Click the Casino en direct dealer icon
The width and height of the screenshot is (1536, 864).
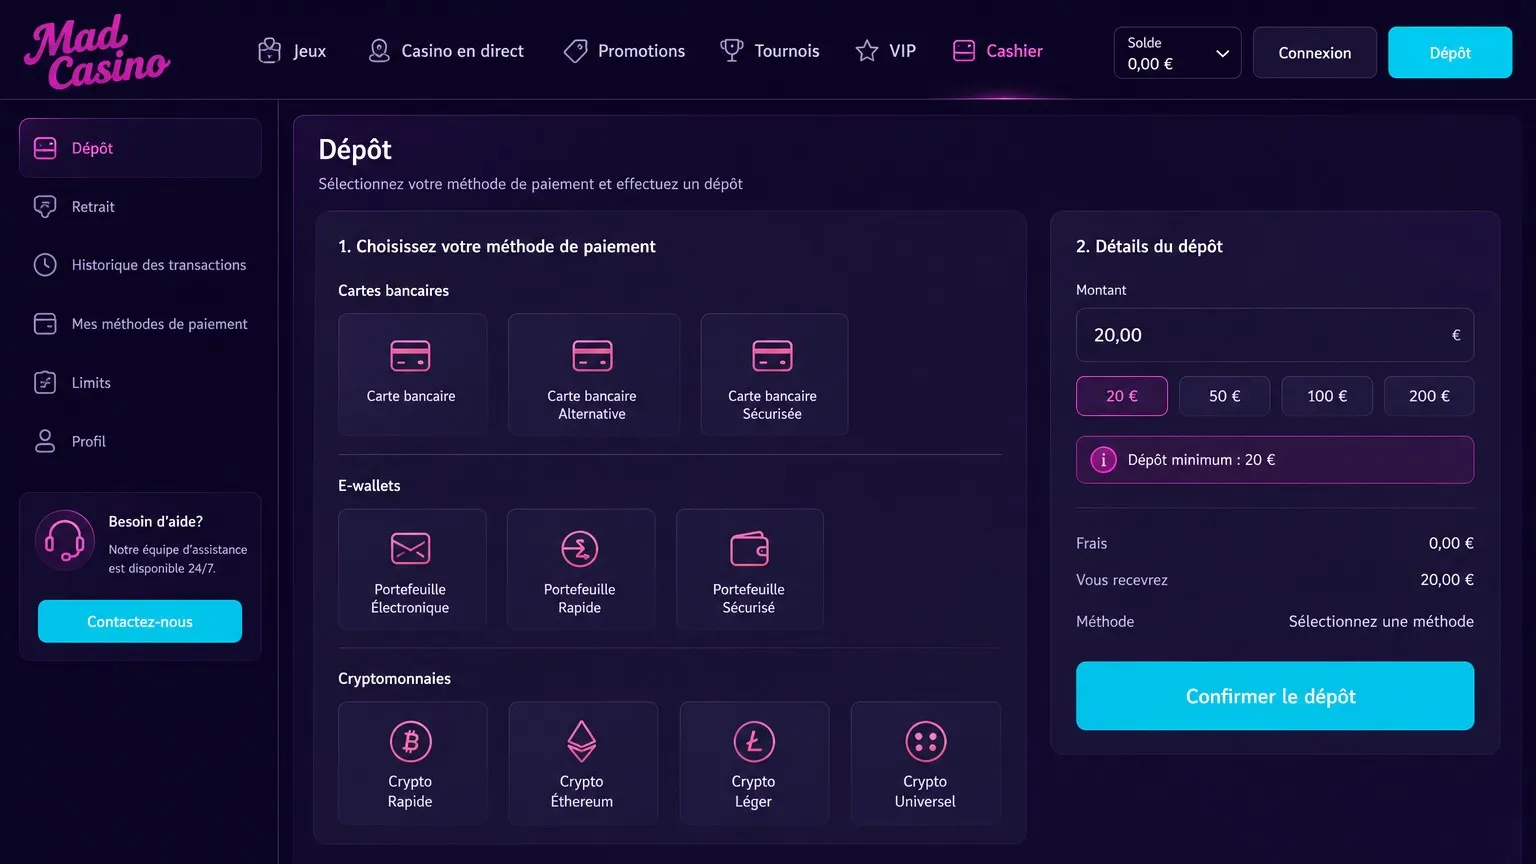tap(379, 51)
